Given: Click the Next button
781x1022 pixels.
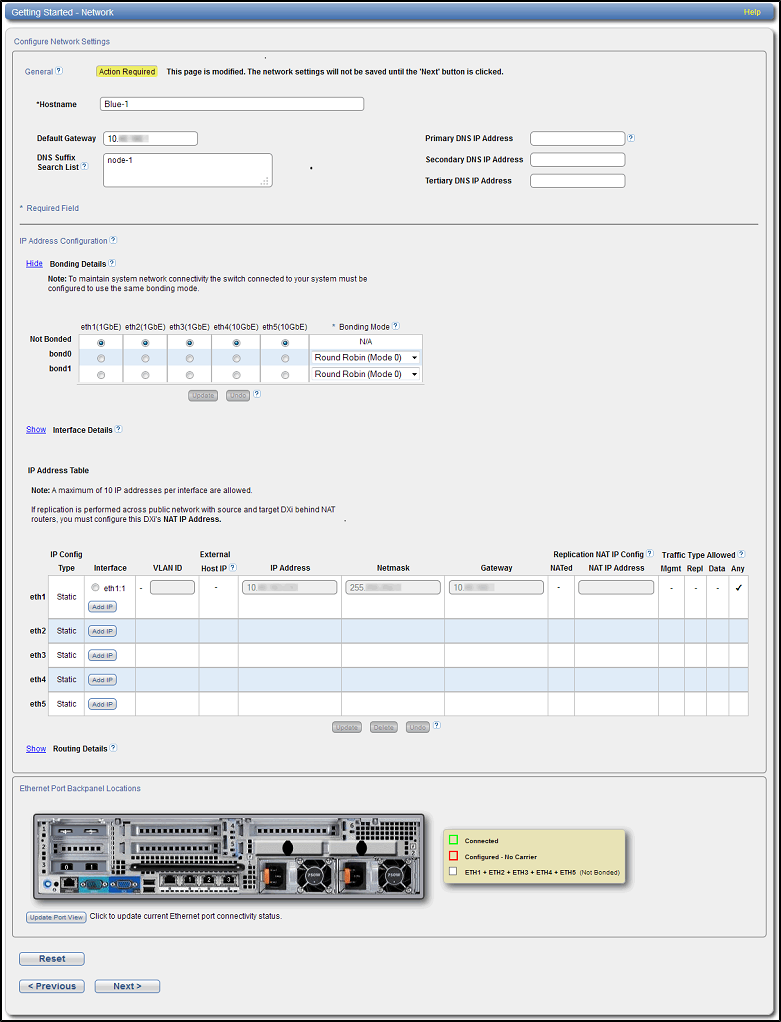Looking at the screenshot, I should click(127, 986).
